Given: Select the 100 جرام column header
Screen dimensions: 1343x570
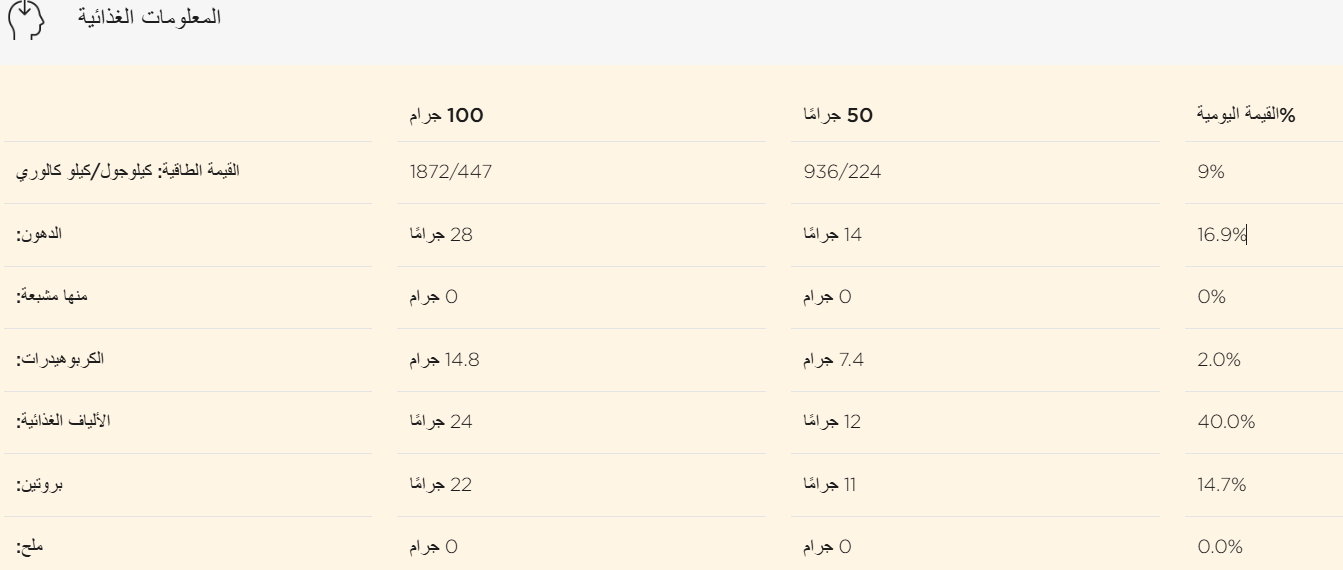Looking at the screenshot, I should tap(440, 116).
